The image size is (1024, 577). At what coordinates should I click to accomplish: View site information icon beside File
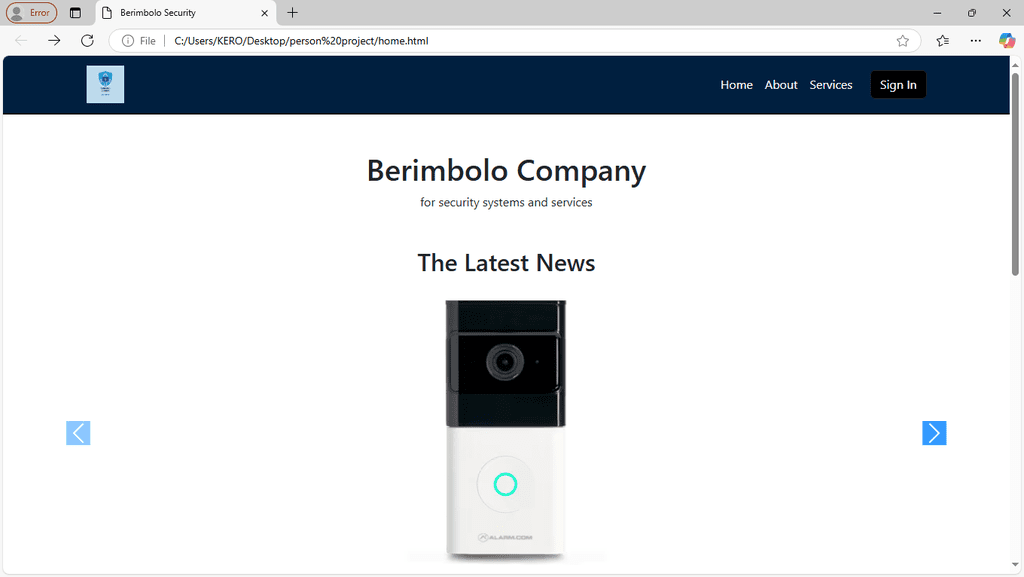click(x=128, y=40)
